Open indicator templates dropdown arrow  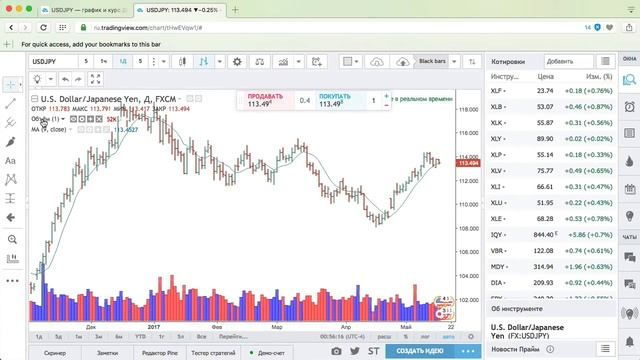pos(298,62)
